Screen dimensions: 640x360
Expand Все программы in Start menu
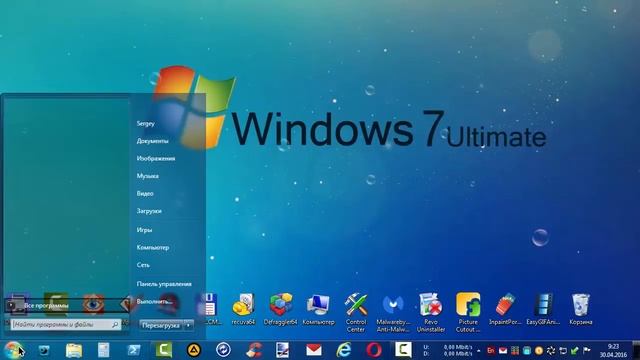coord(67,305)
